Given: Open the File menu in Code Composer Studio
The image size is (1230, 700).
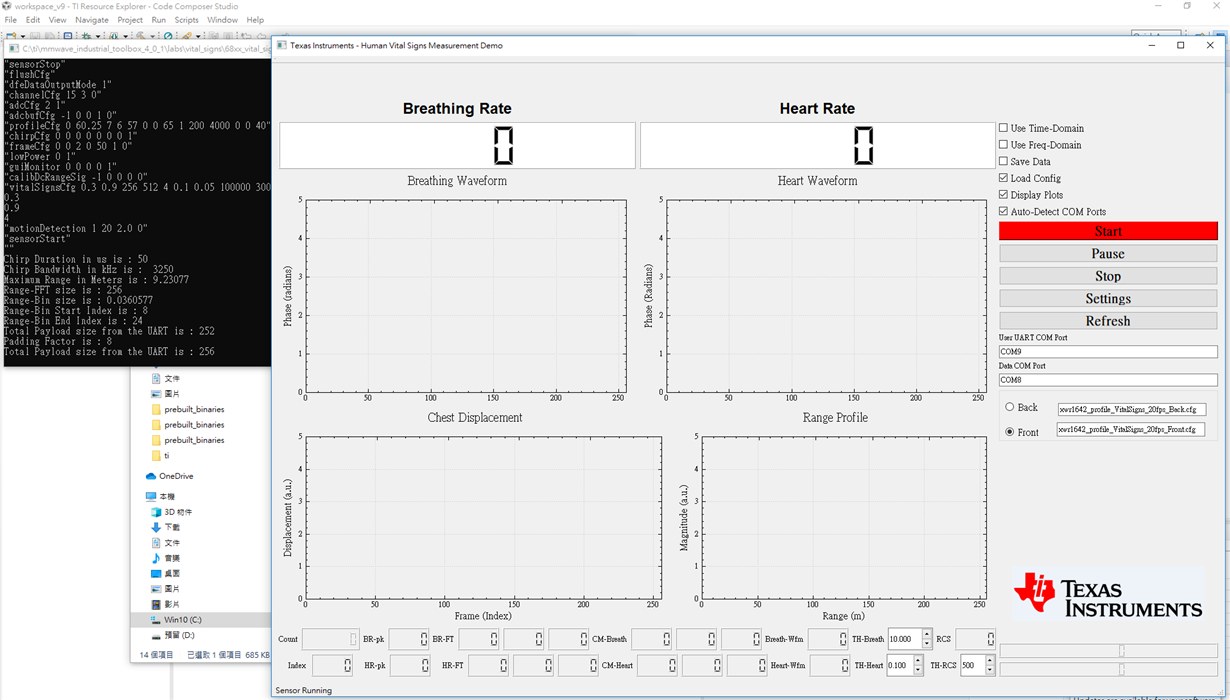Looking at the screenshot, I should (12, 20).
